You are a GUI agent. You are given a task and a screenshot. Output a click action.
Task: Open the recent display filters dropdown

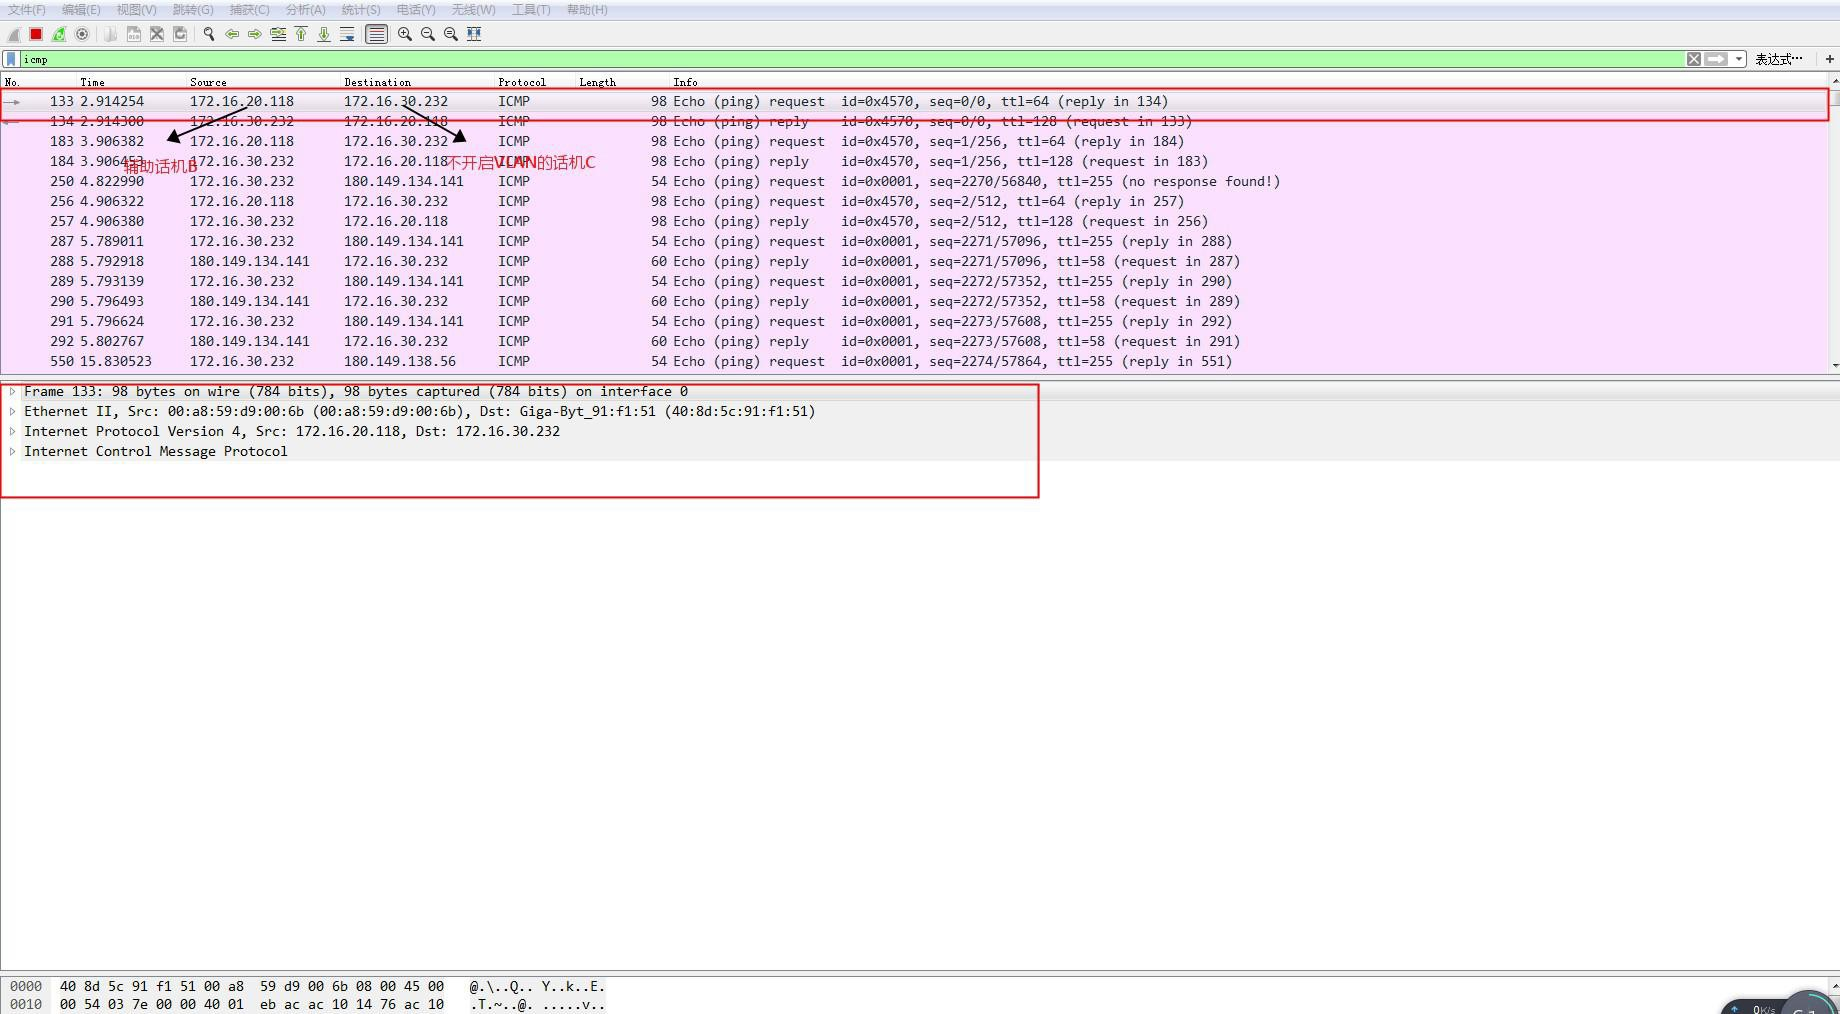[1739, 59]
